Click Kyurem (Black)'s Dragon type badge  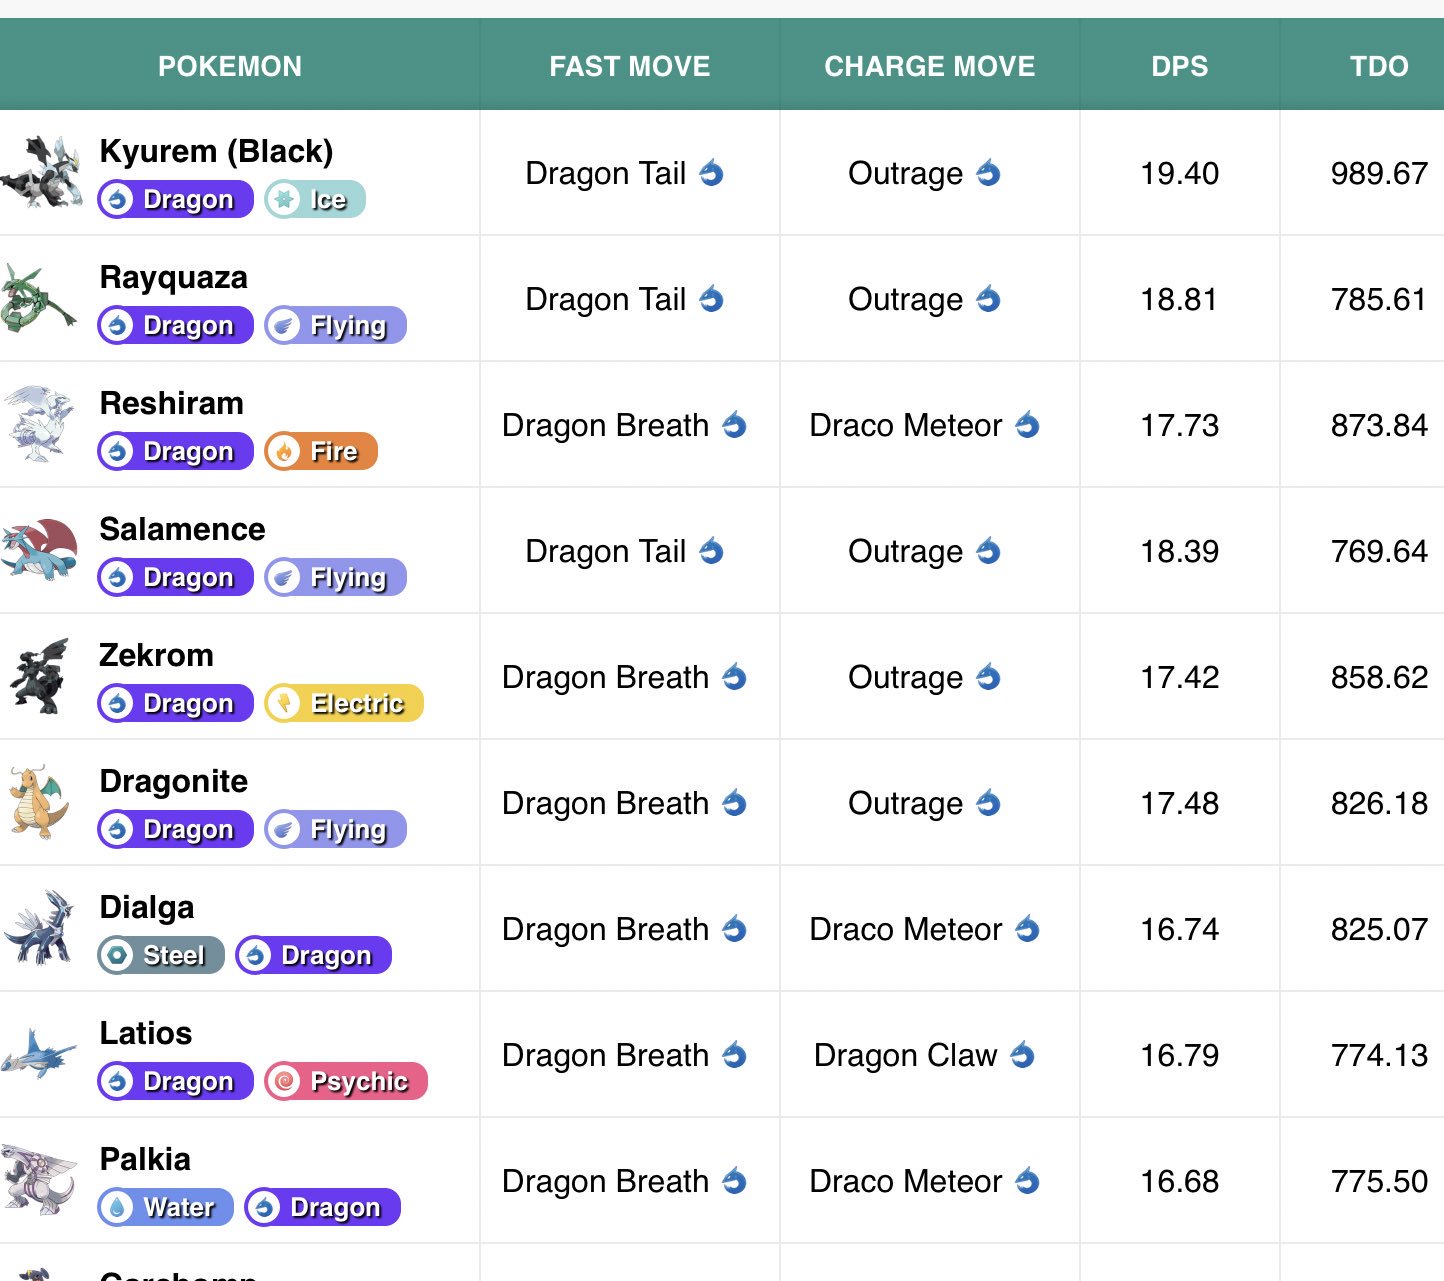tap(175, 199)
